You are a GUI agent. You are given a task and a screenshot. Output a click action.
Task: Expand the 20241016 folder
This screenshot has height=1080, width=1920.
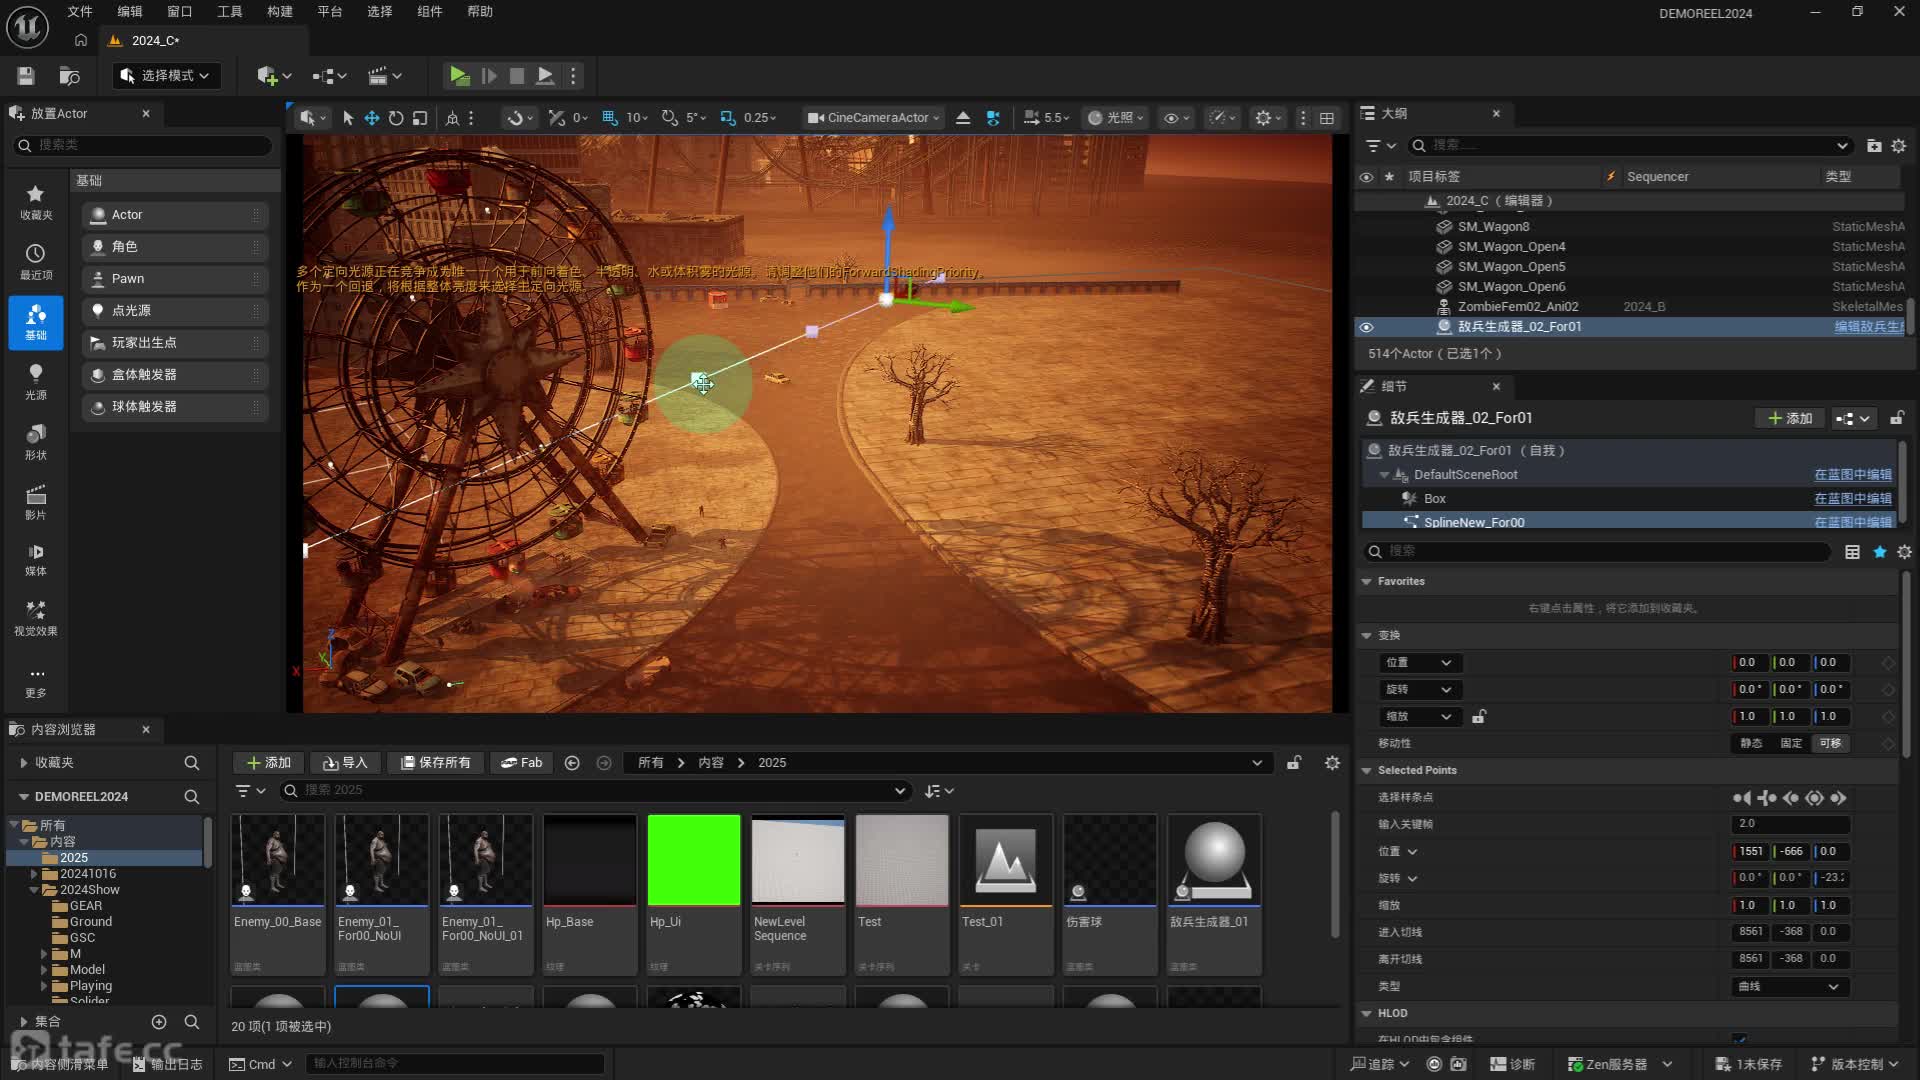34,874
